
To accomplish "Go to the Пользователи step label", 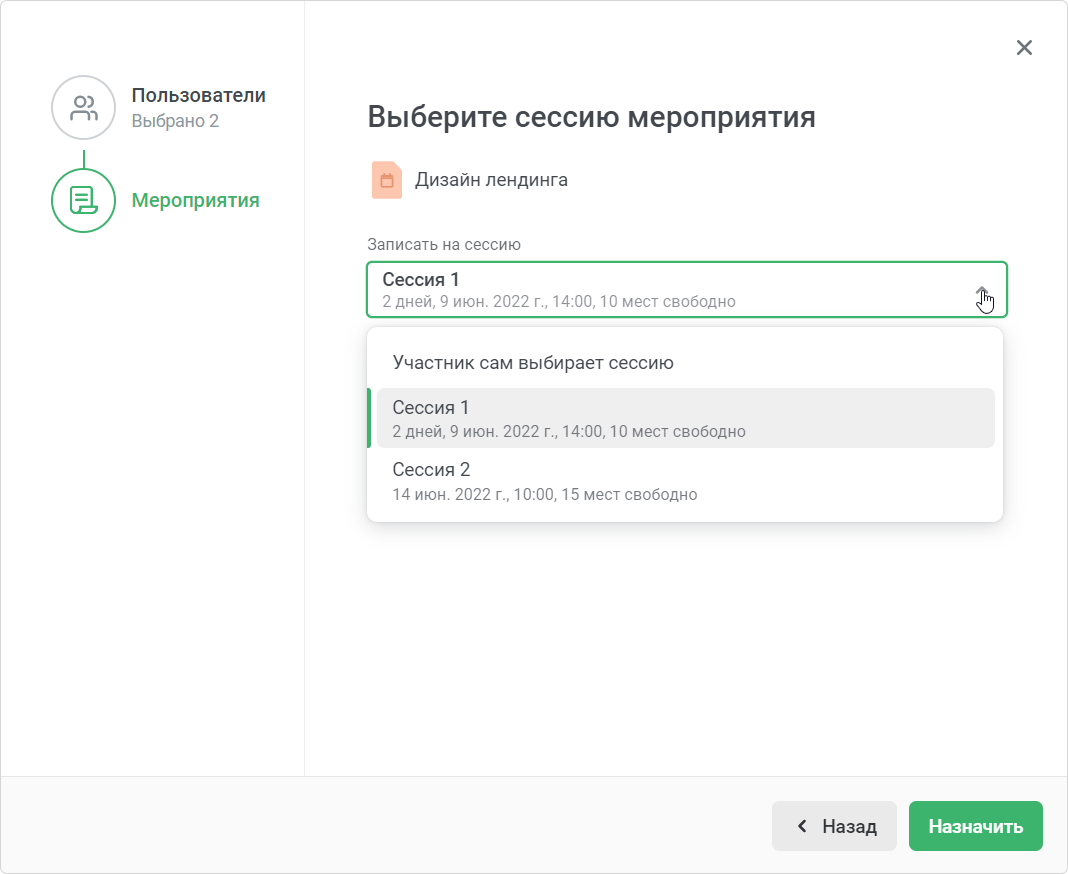I will (x=198, y=95).
